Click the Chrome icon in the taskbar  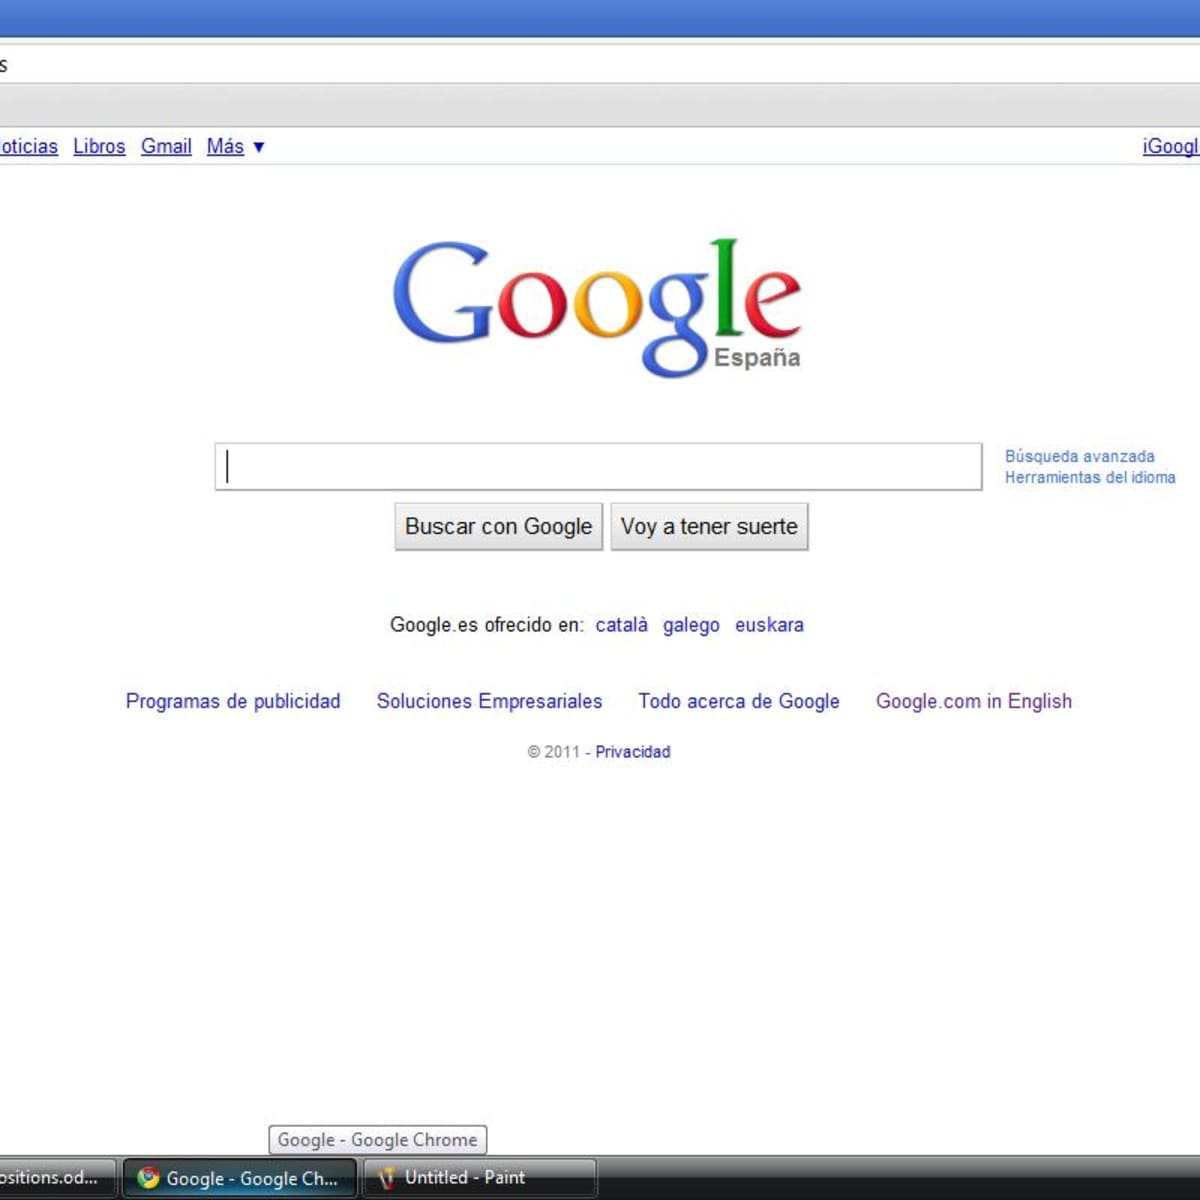[x=149, y=1178]
